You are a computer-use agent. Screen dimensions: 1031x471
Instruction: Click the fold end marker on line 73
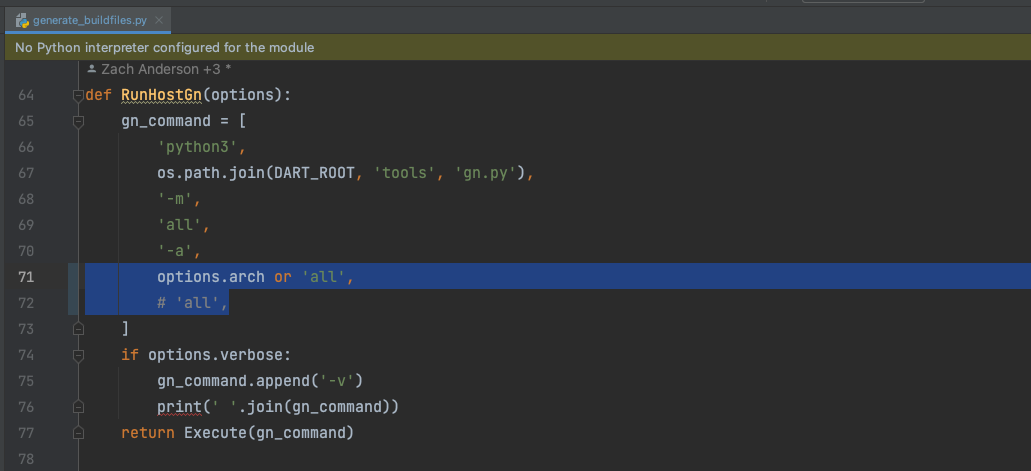pos(78,328)
